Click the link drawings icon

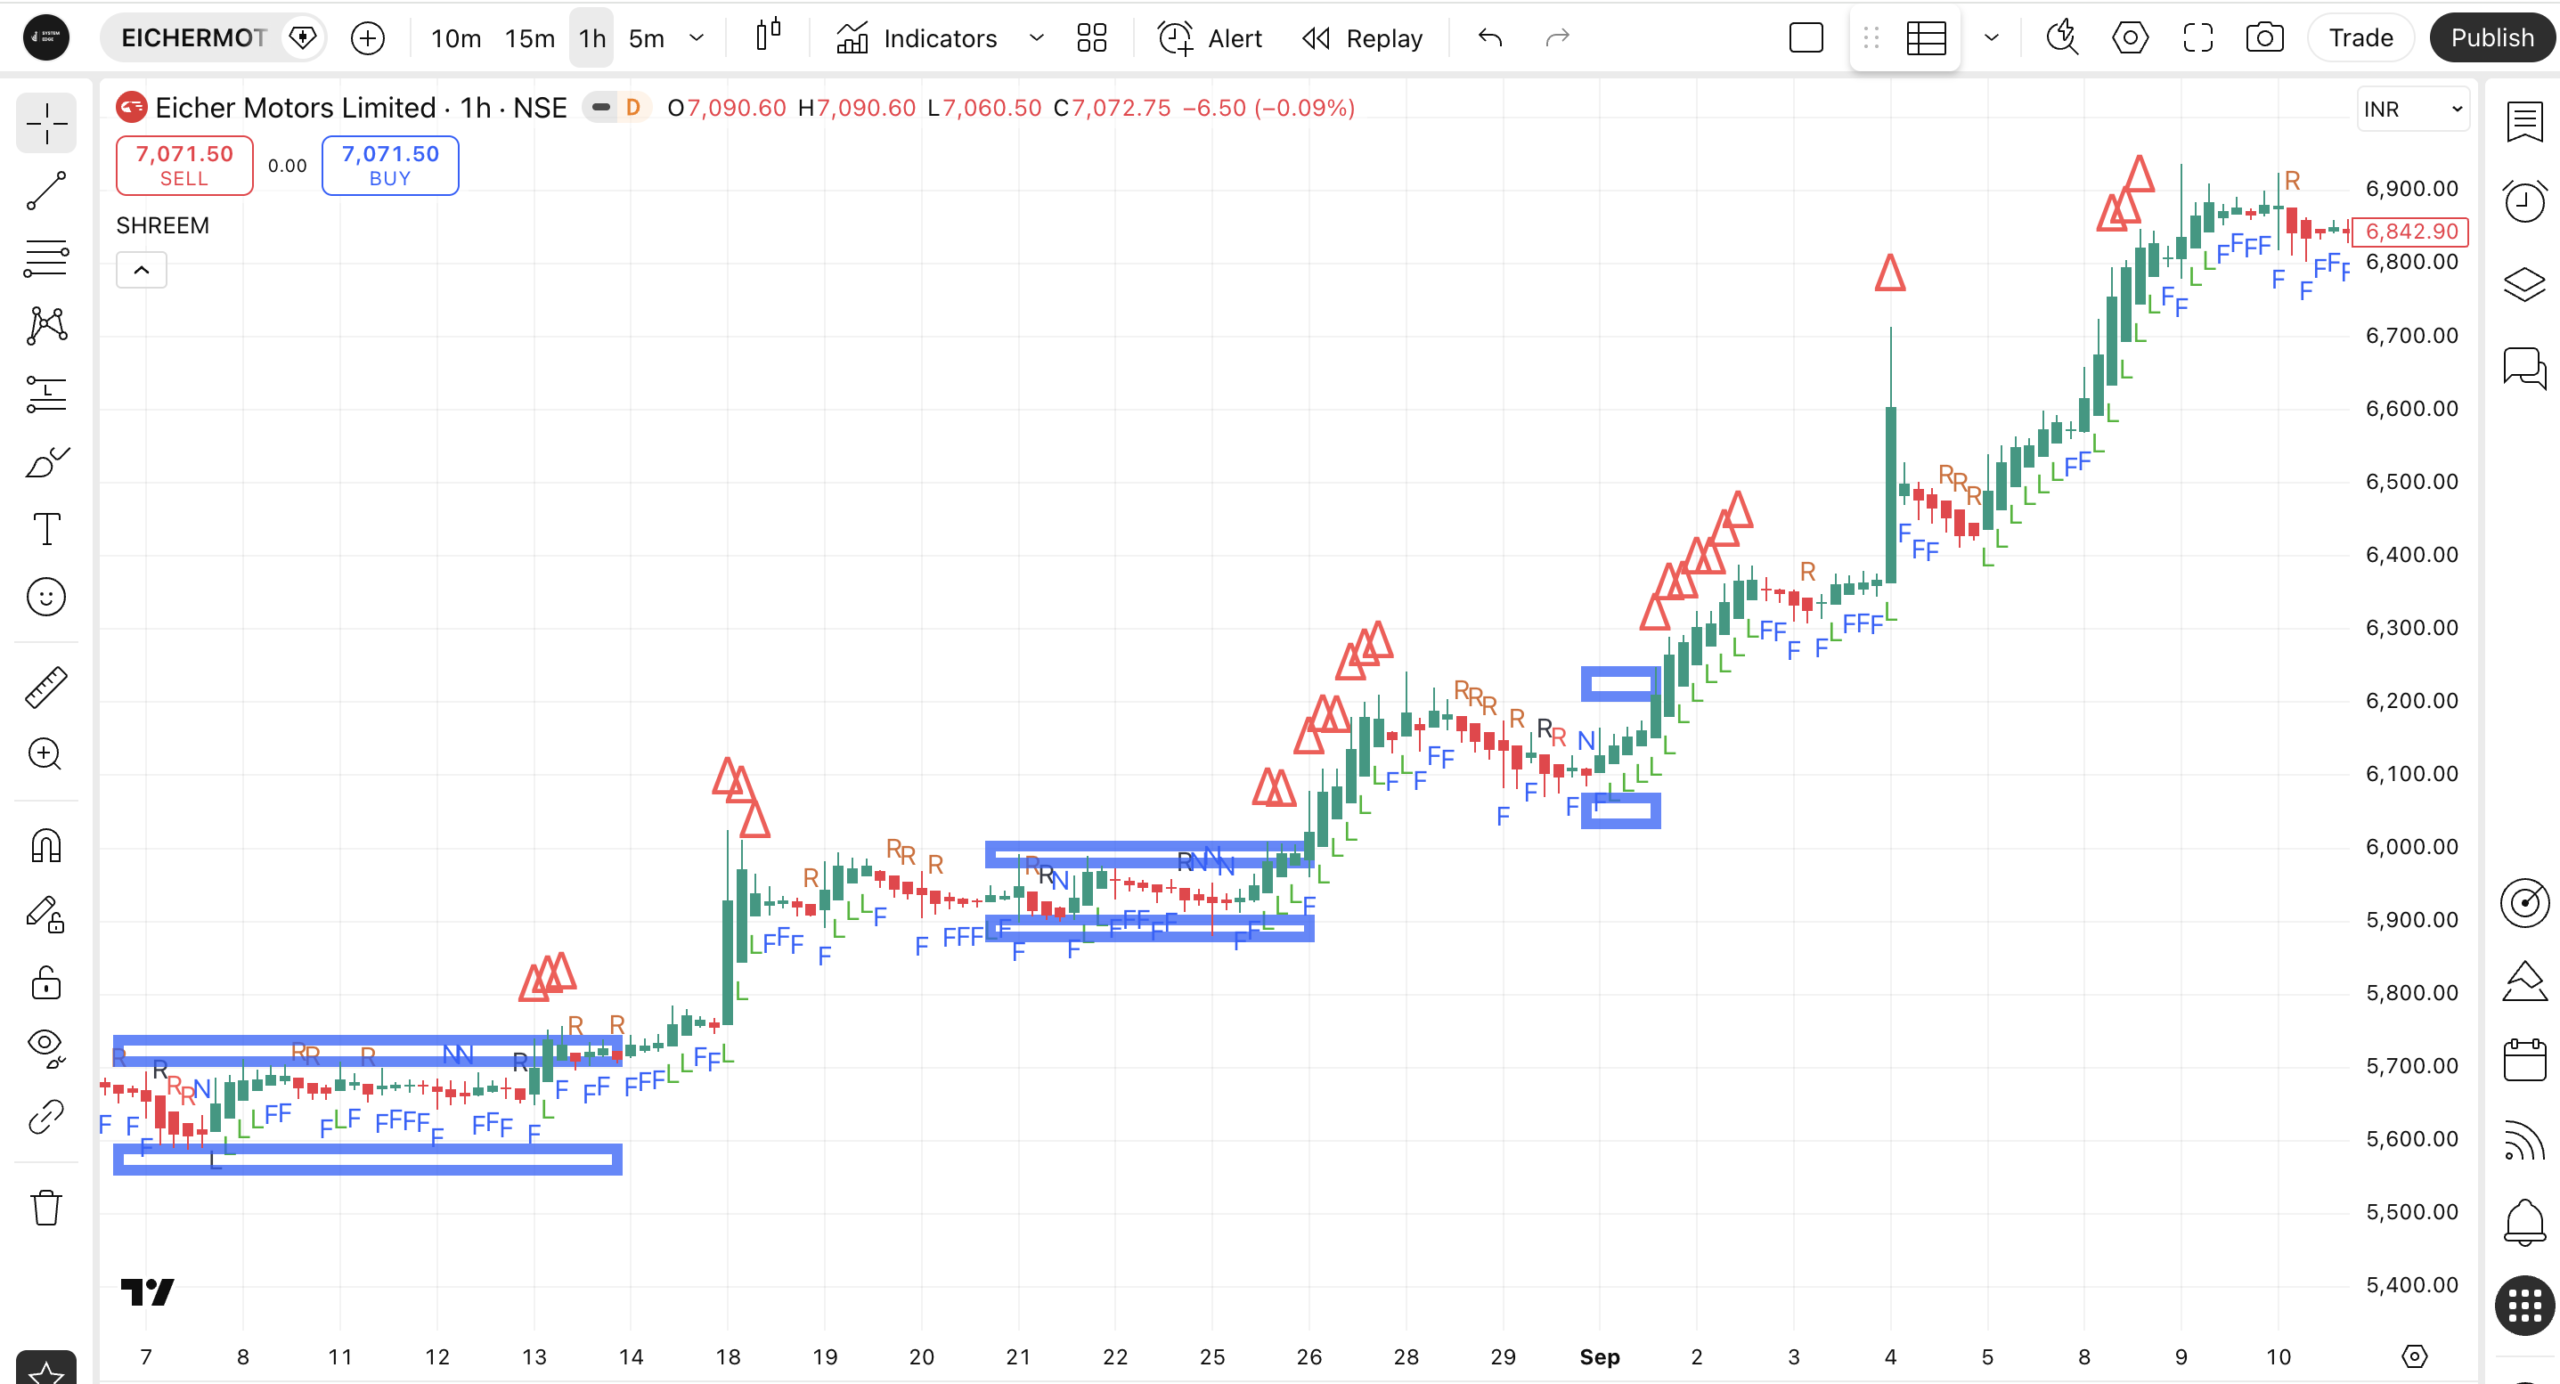[46, 1116]
